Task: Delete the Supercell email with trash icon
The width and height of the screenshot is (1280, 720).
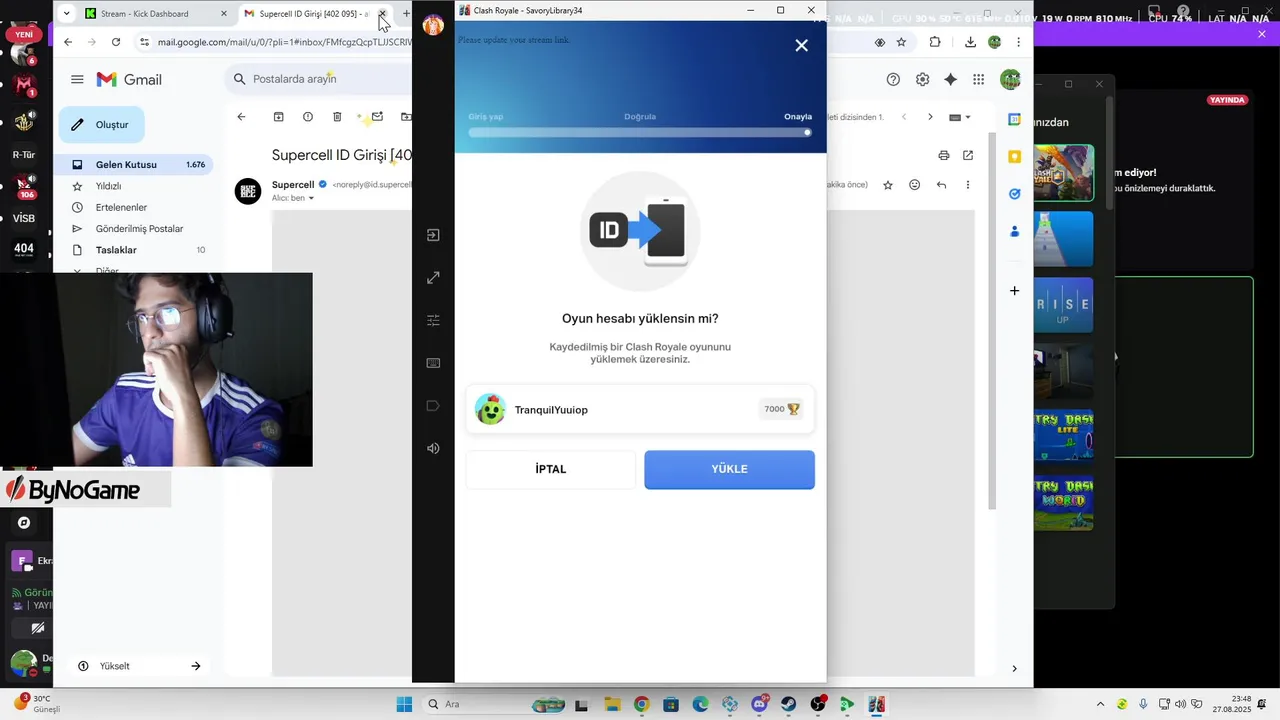Action: 337,117
